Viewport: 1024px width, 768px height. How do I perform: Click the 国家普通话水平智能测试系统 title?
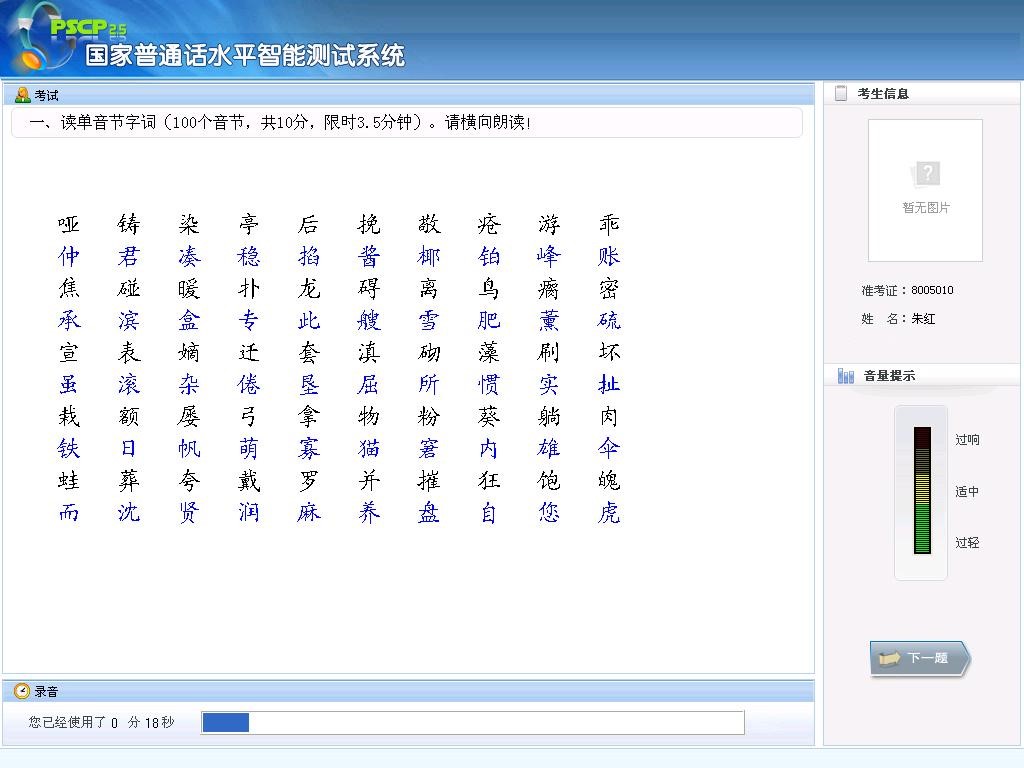pyautogui.click(x=245, y=55)
